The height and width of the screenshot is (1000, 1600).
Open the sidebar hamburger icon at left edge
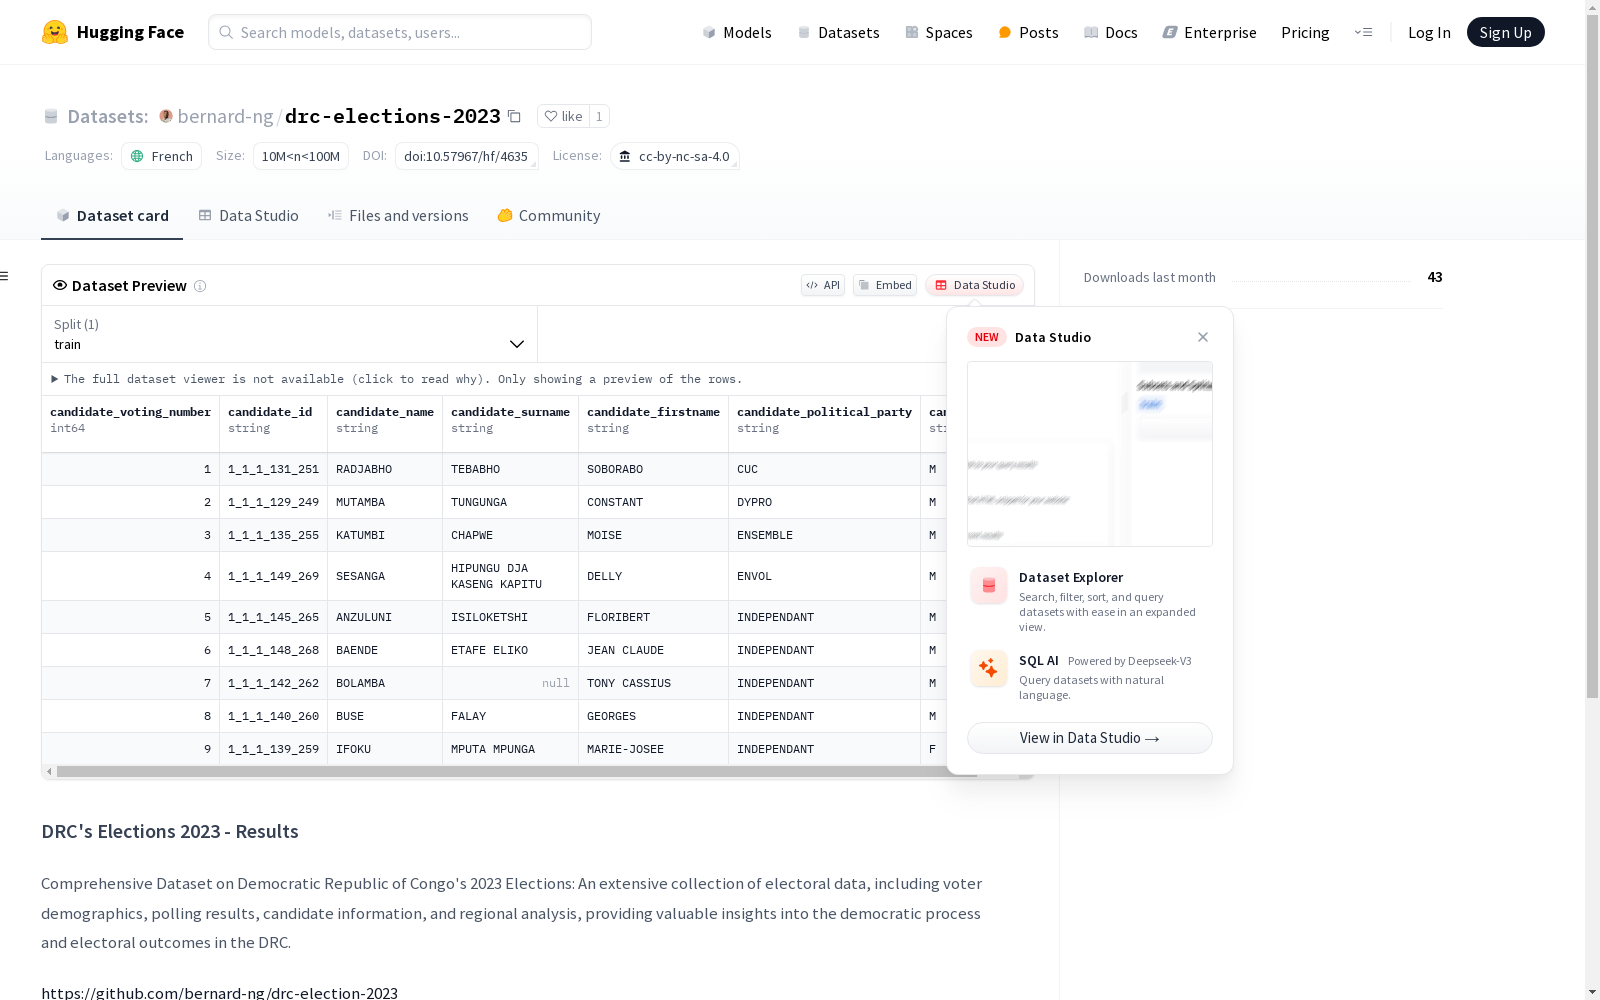[x=4, y=276]
